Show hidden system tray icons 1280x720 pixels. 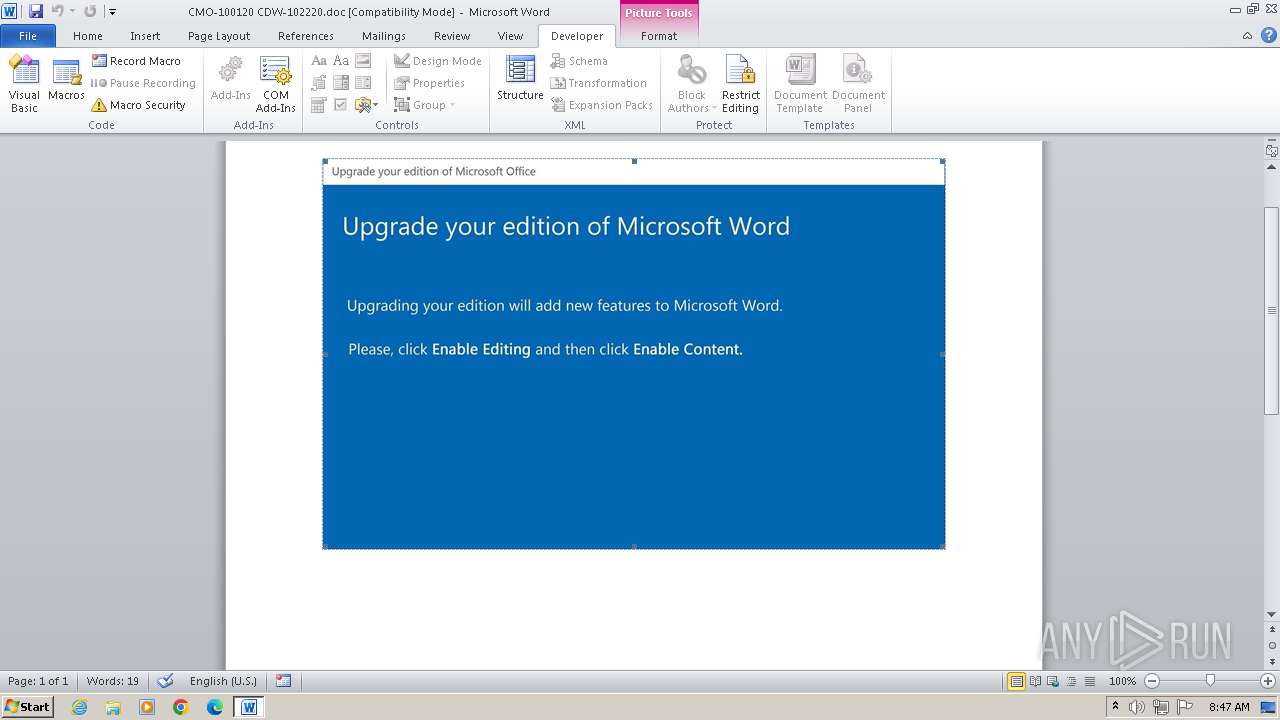tap(1115, 706)
